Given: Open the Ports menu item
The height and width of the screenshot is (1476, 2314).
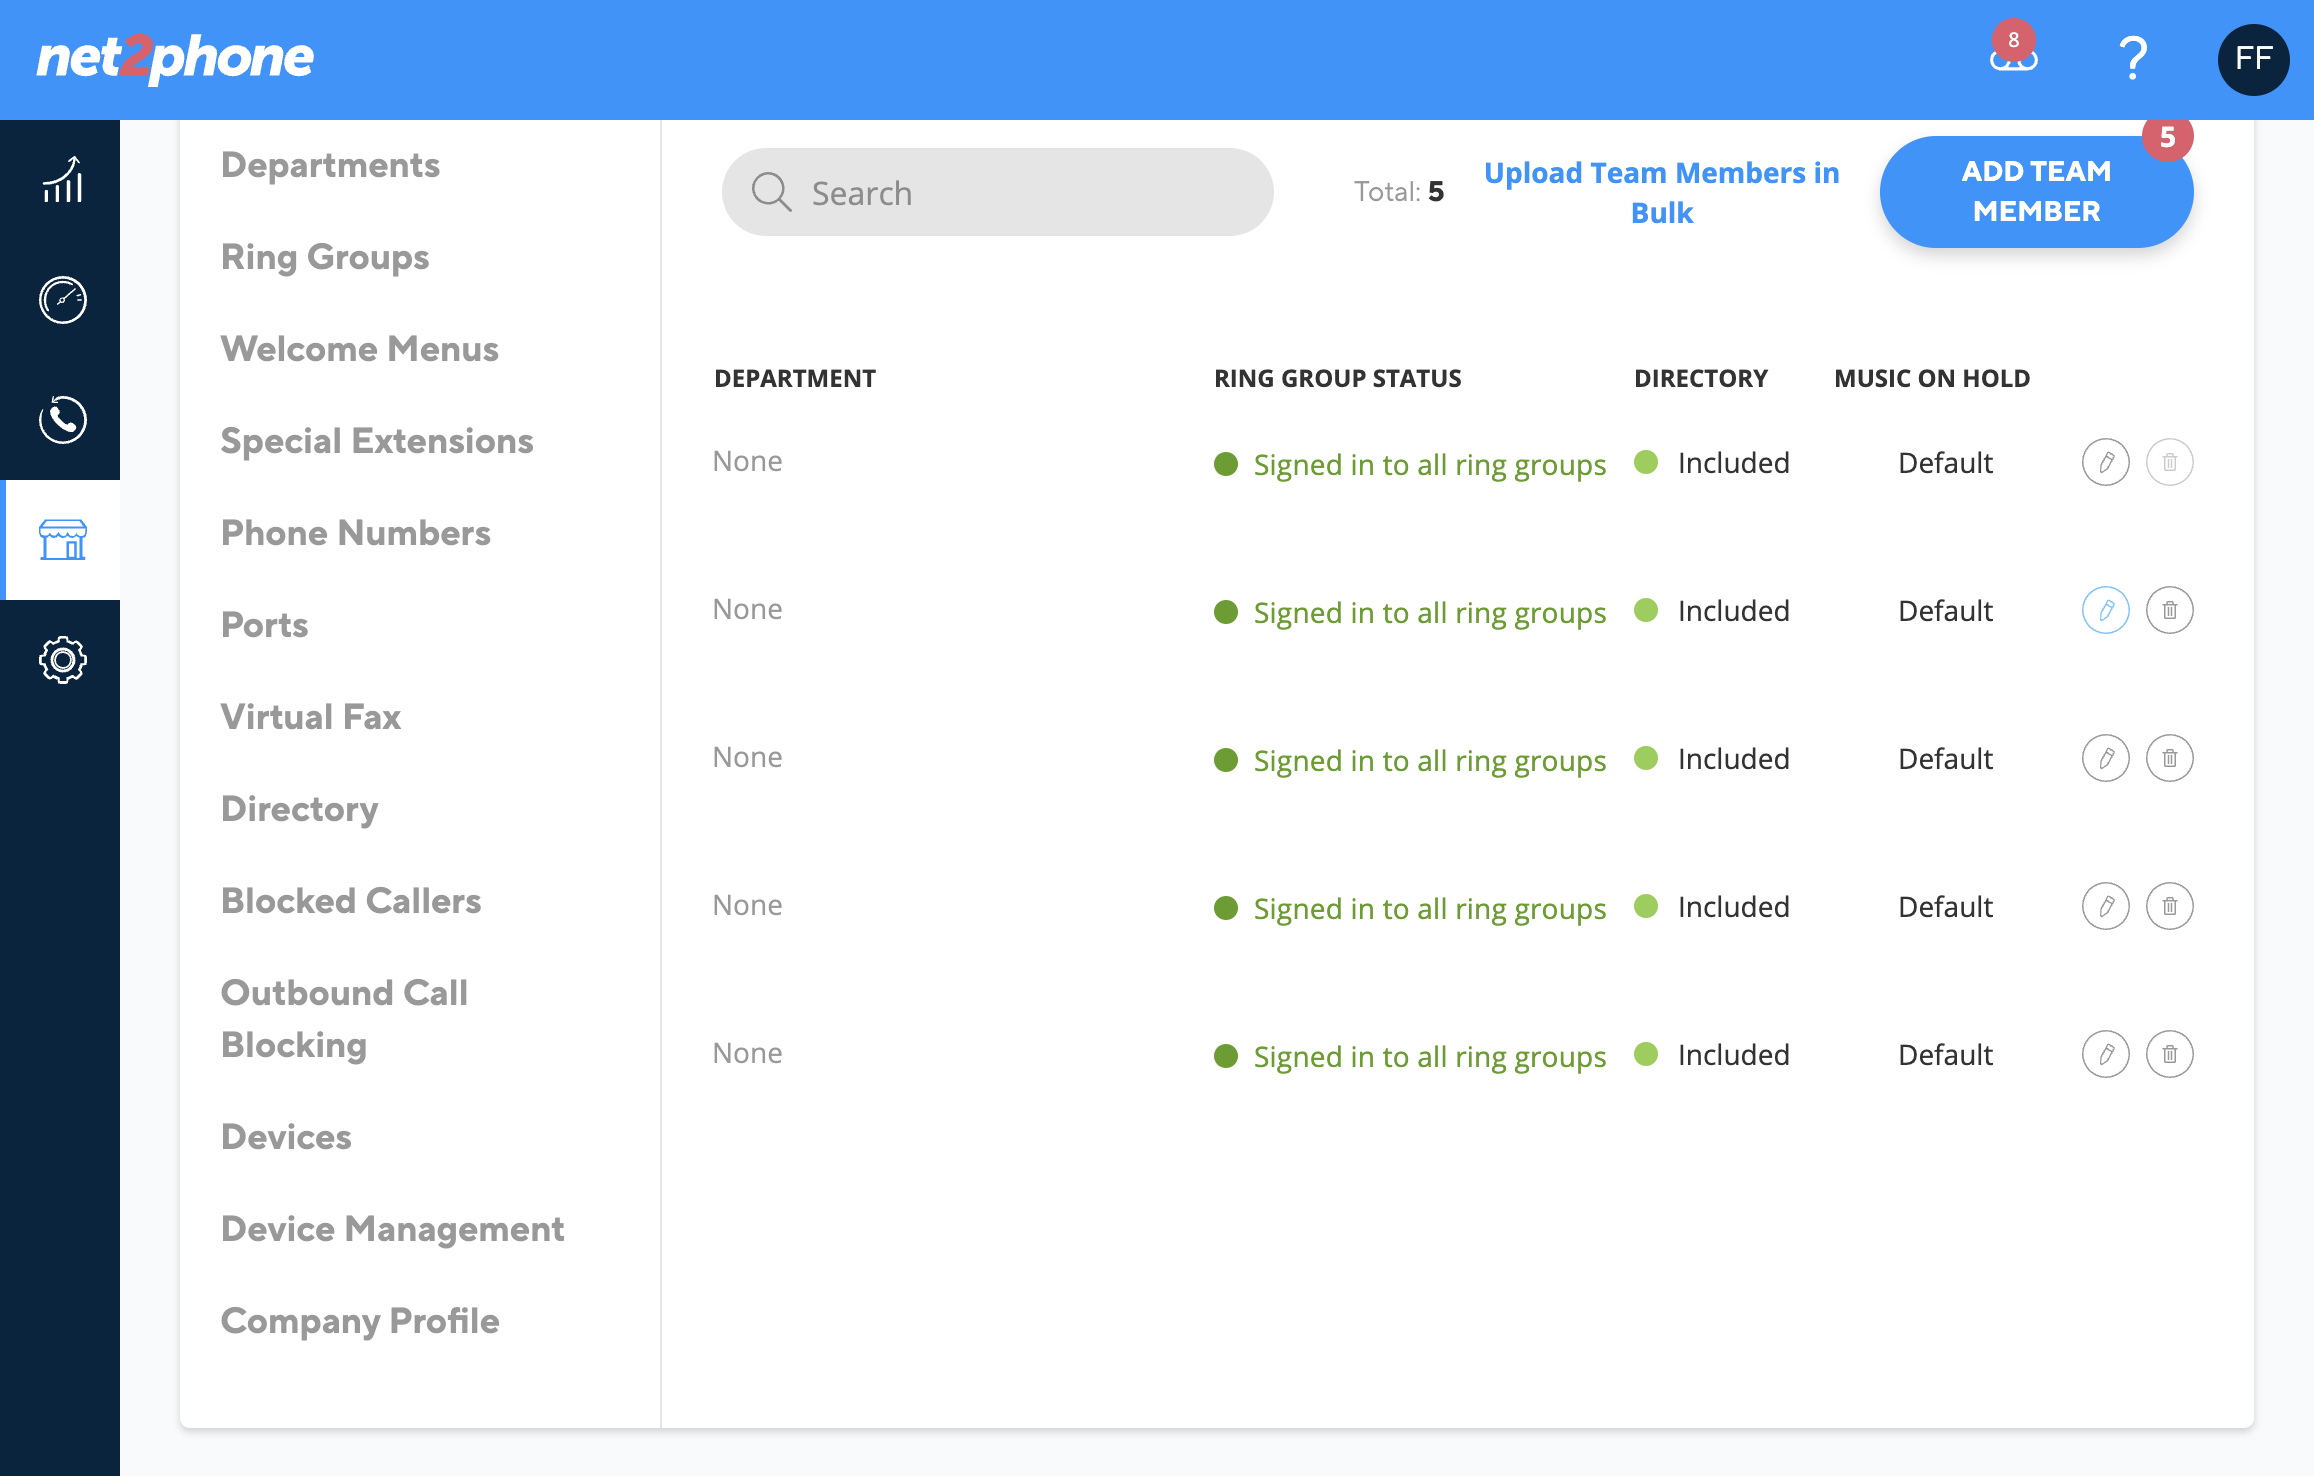Looking at the screenshot, I should pos(265,625).
